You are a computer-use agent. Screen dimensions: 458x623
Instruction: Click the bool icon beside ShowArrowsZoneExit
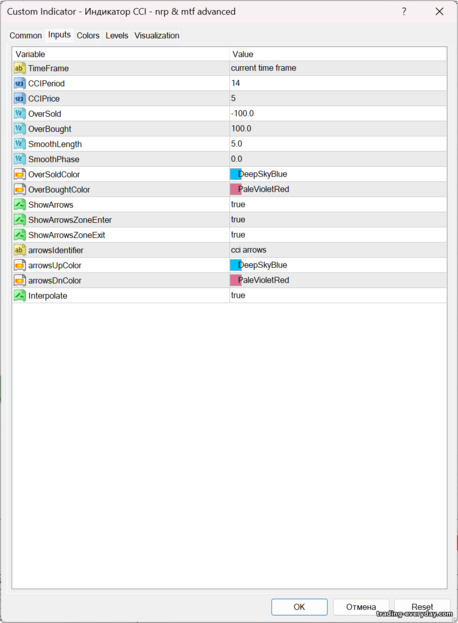click(19, 235)
